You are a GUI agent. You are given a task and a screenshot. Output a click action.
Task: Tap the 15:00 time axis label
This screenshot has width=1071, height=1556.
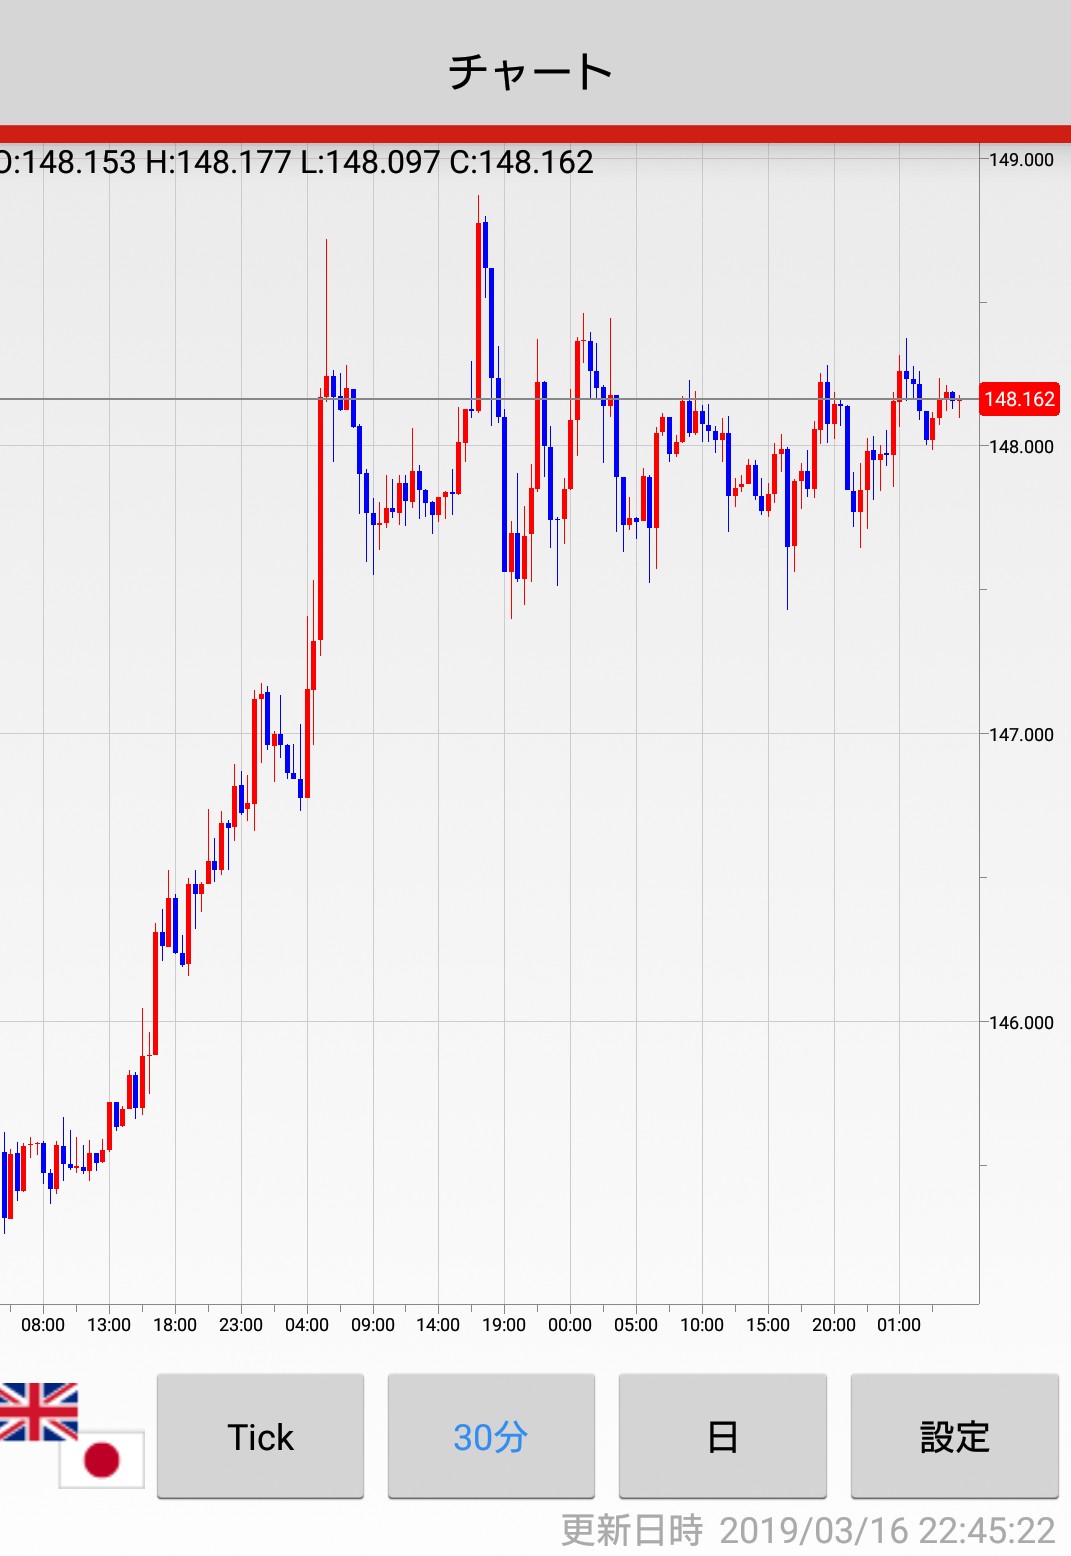(x=768, y=1325)
